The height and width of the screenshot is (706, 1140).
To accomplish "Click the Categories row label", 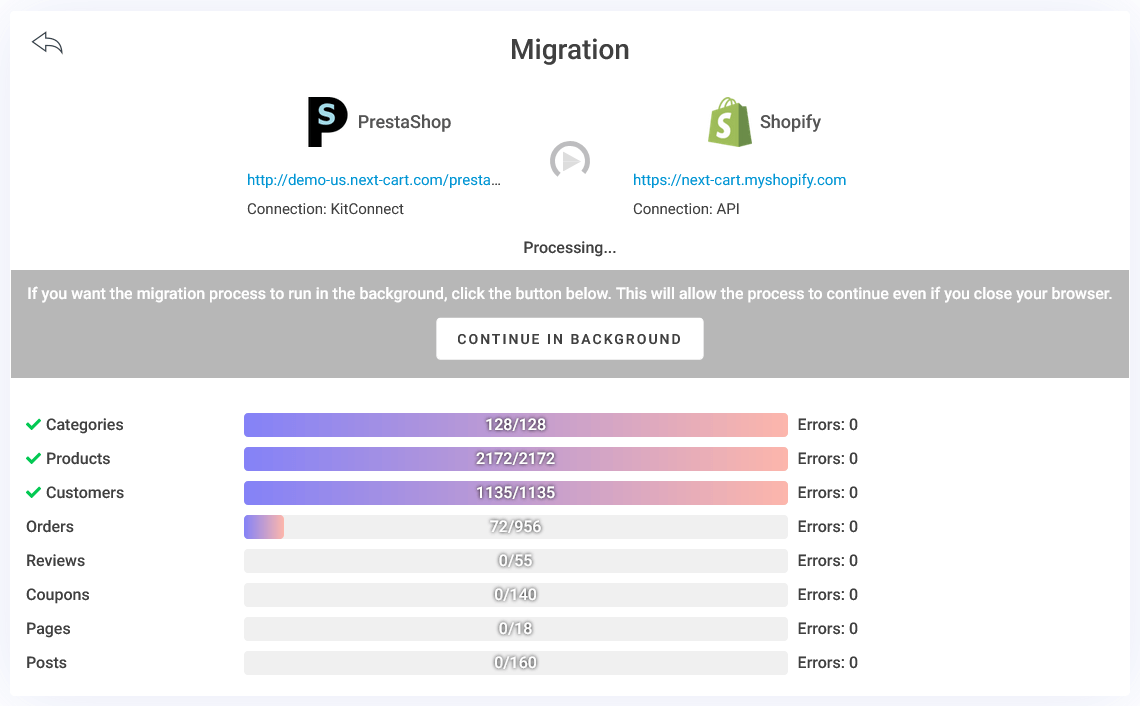I will (84, 425).
